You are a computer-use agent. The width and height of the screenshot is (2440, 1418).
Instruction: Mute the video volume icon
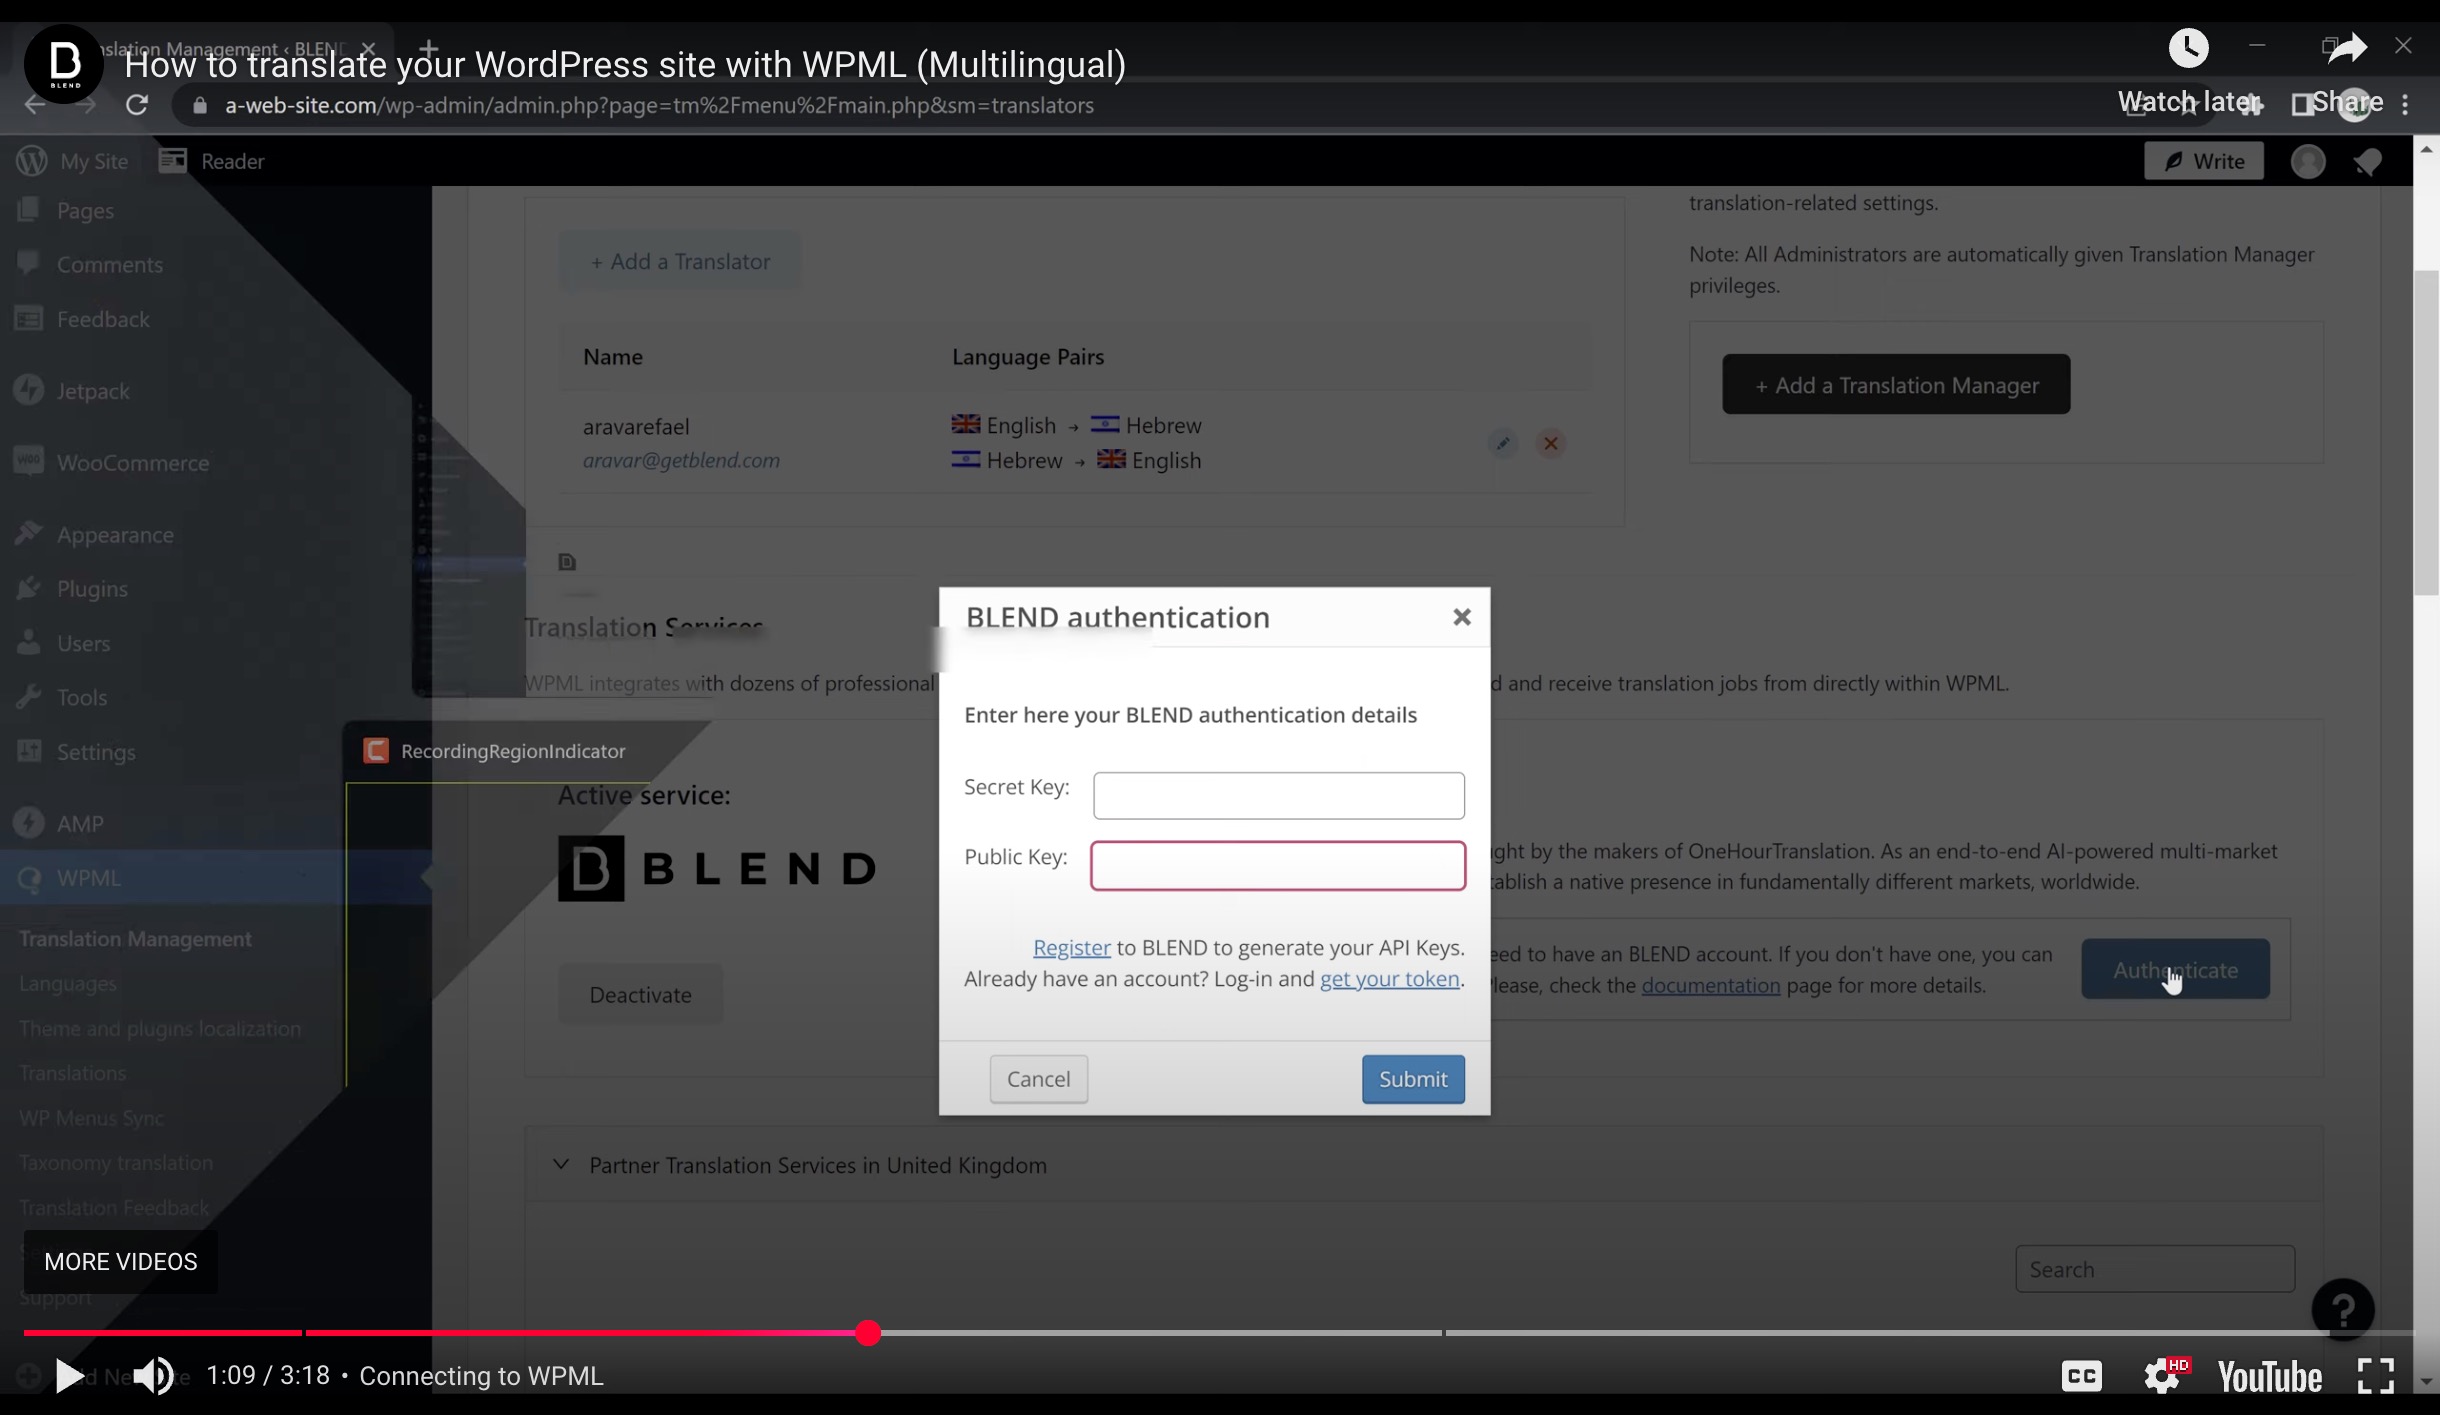pyautogui.click(x=153, y=1376)
